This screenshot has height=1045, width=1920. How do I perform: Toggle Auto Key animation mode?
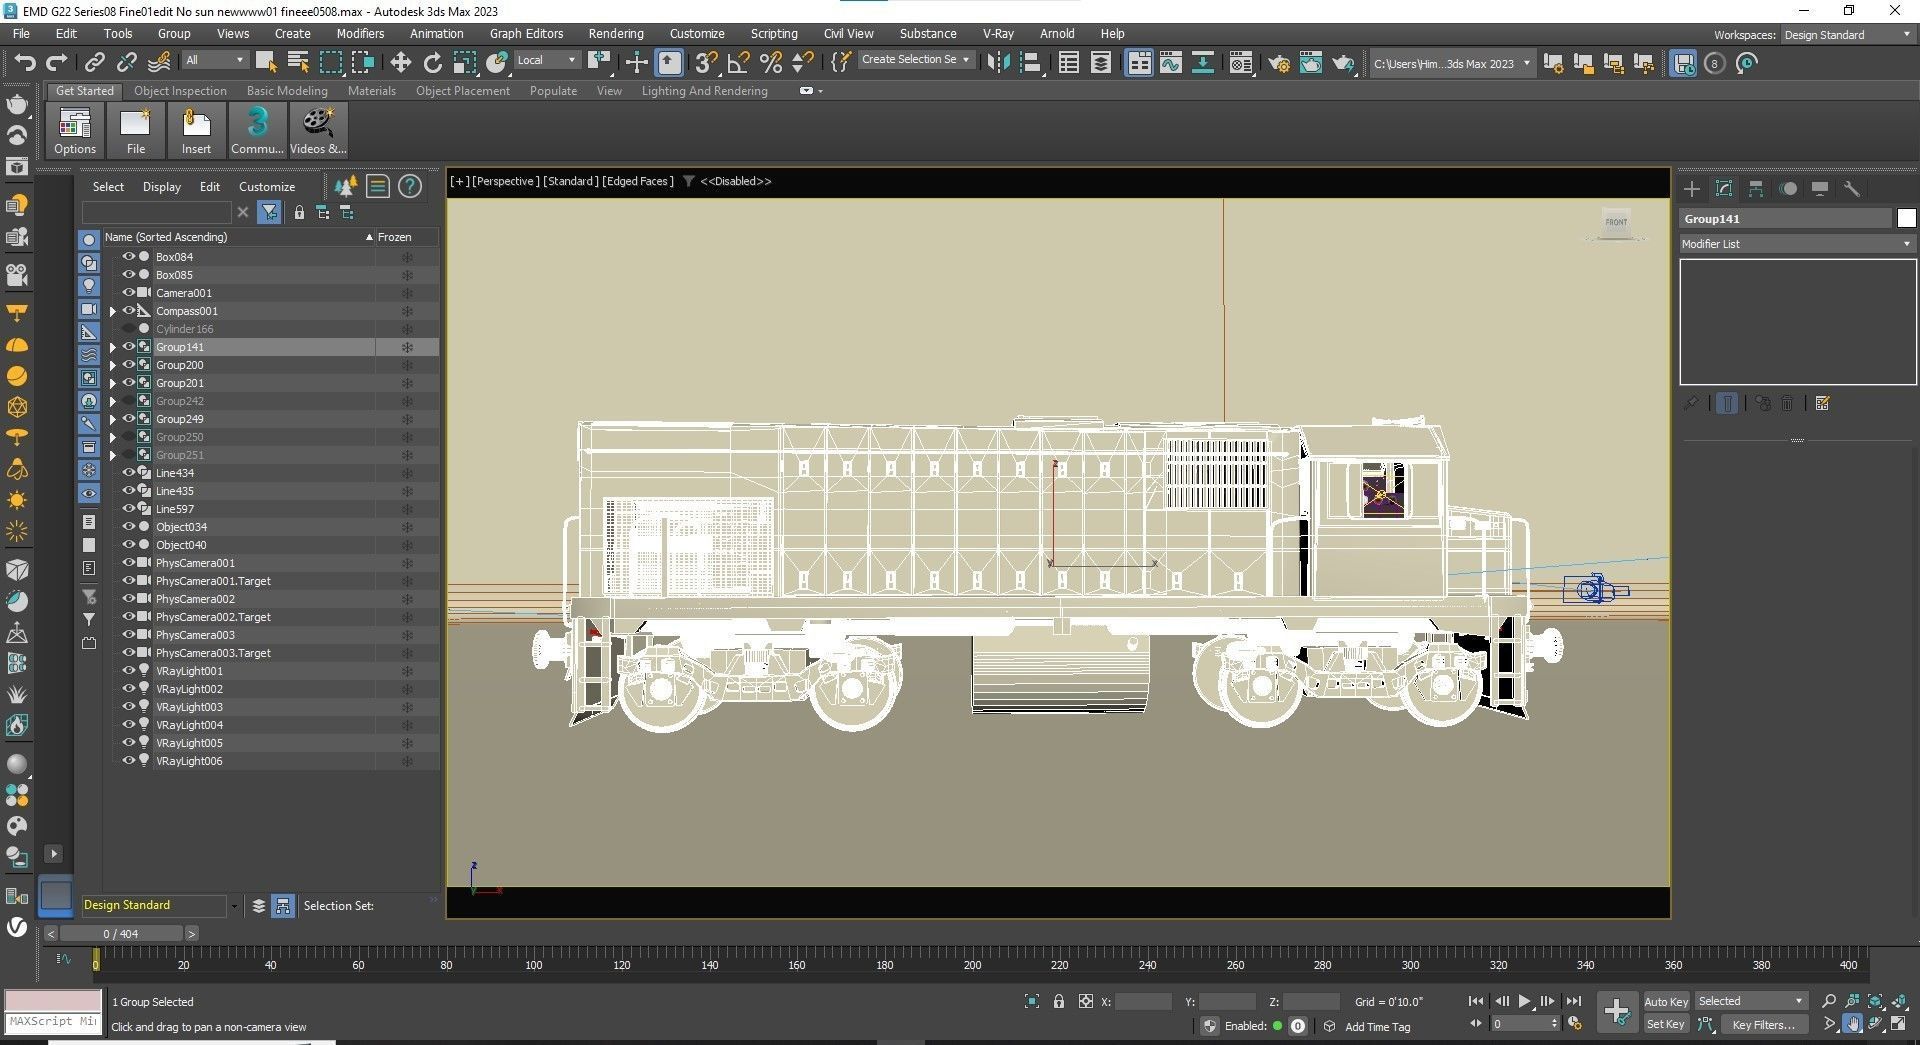[1665, 1001]
